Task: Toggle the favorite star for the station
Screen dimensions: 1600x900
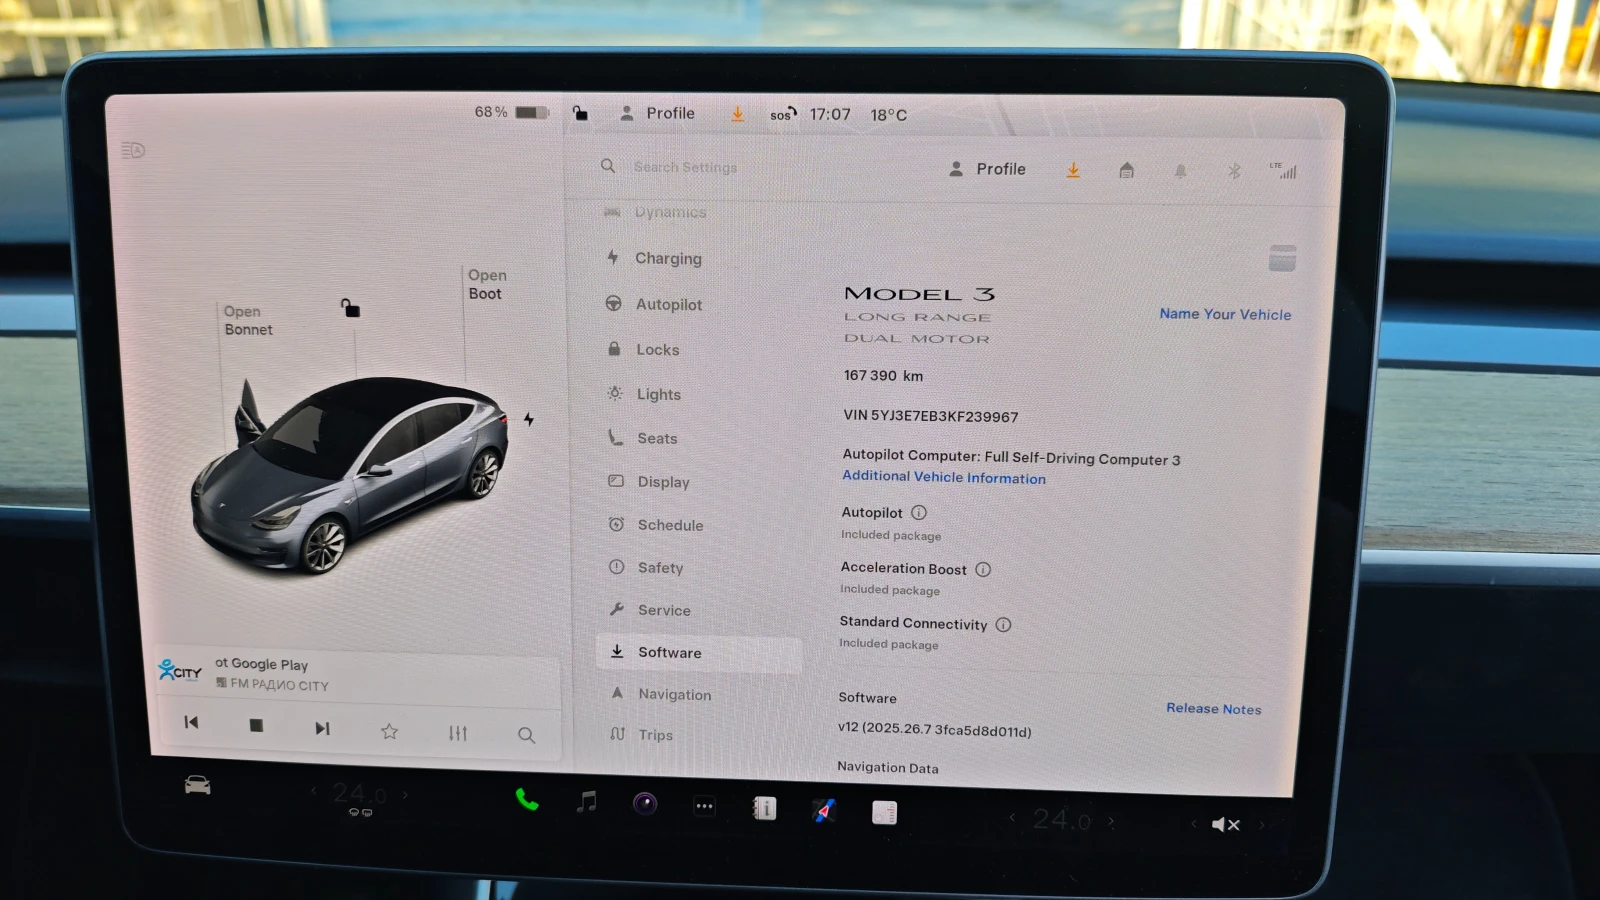Action: click(x=389, y=732)
